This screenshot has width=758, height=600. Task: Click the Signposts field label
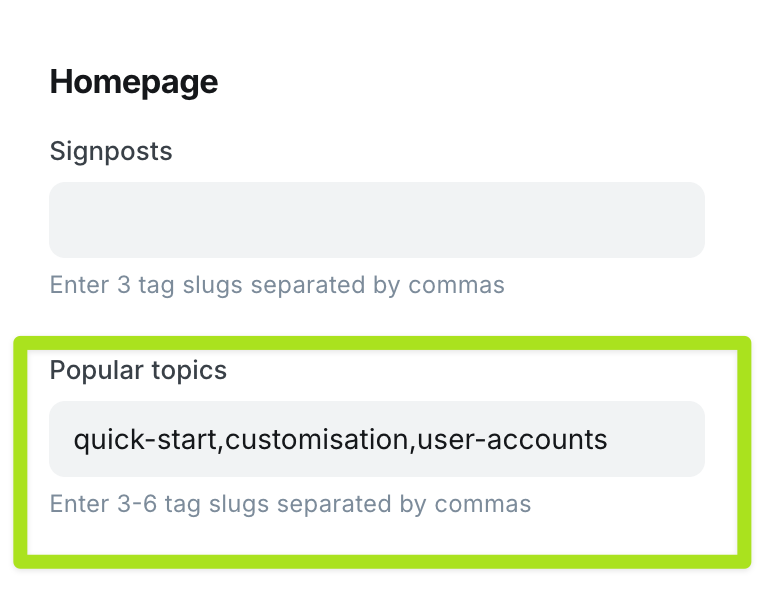tap(111, 151)
